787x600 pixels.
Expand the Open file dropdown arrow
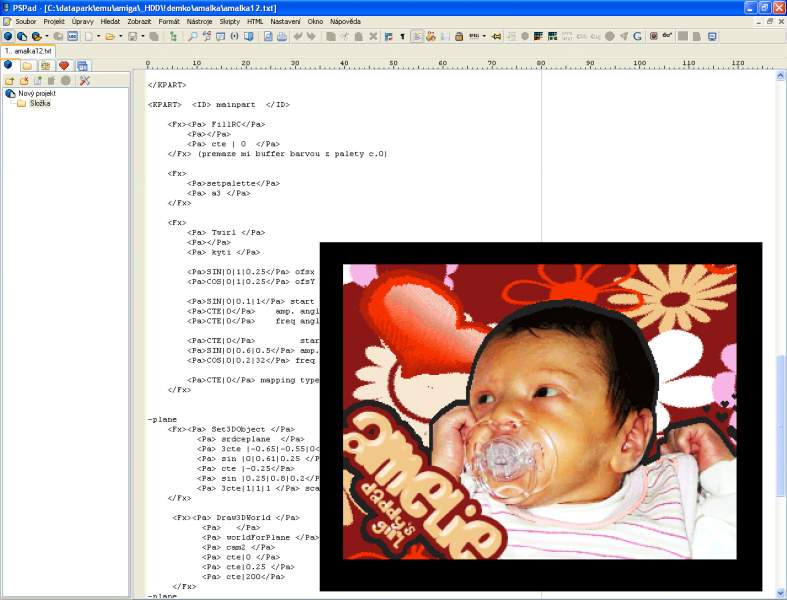point(121,36)
